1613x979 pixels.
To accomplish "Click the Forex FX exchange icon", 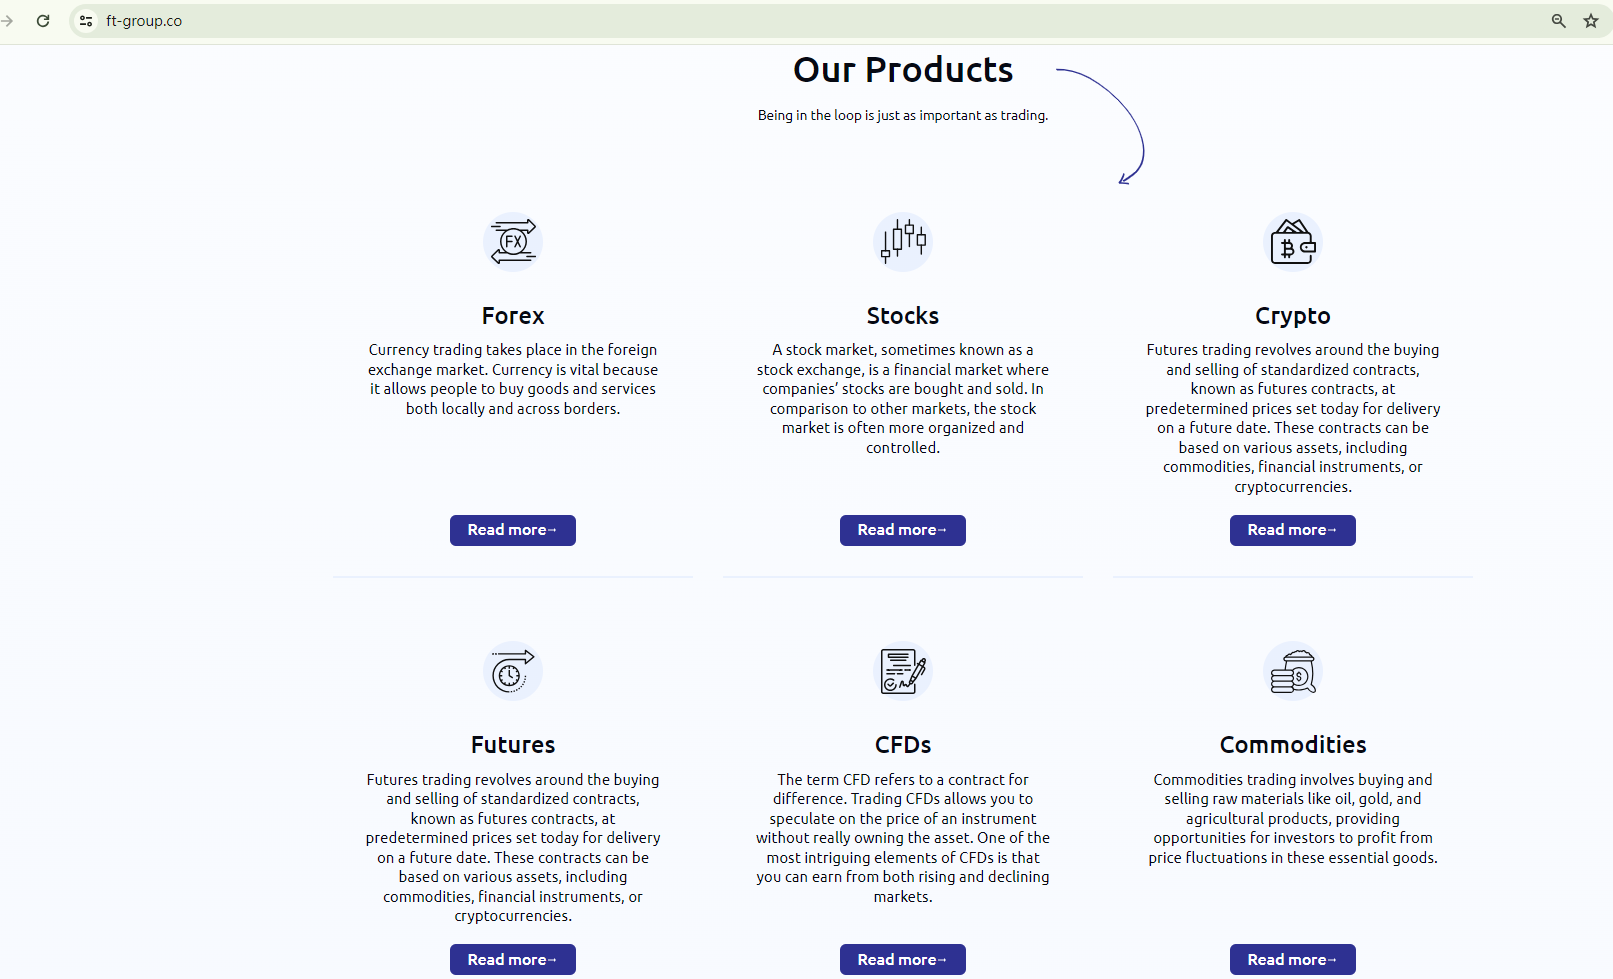I will (x=513, y=242).
